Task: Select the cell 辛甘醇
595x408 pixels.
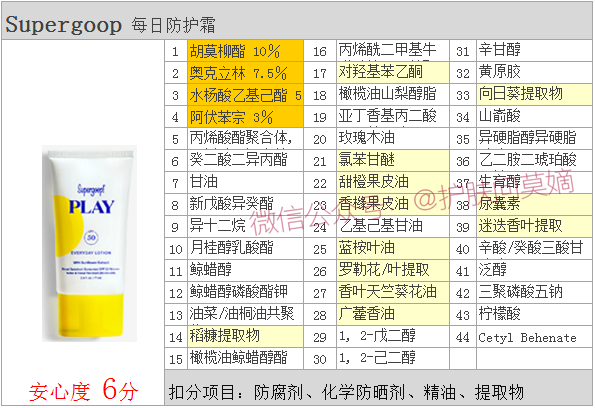Action: 534,51
